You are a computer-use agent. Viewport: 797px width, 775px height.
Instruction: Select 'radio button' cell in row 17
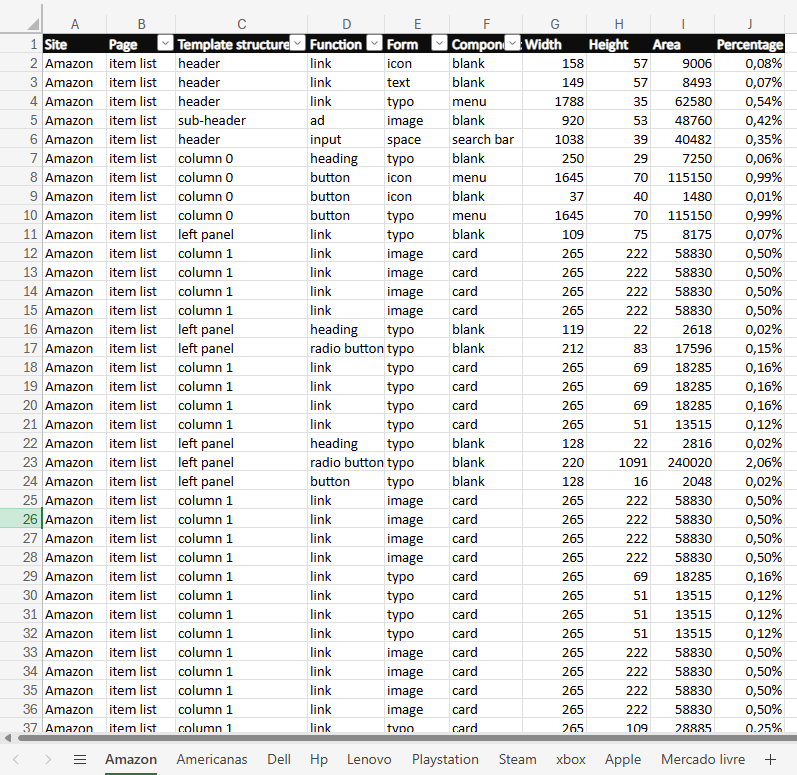(346, 348)
